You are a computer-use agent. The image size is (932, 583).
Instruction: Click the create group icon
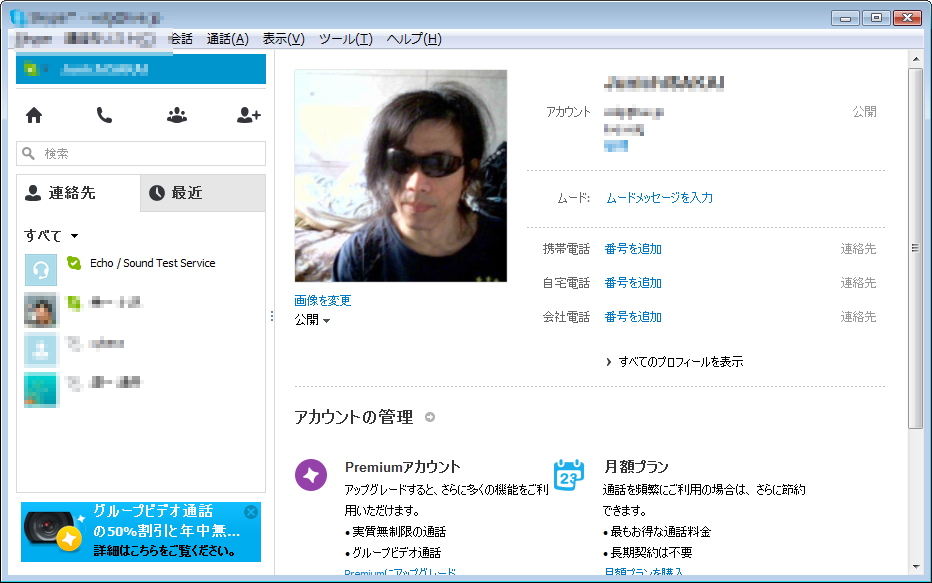177,115
